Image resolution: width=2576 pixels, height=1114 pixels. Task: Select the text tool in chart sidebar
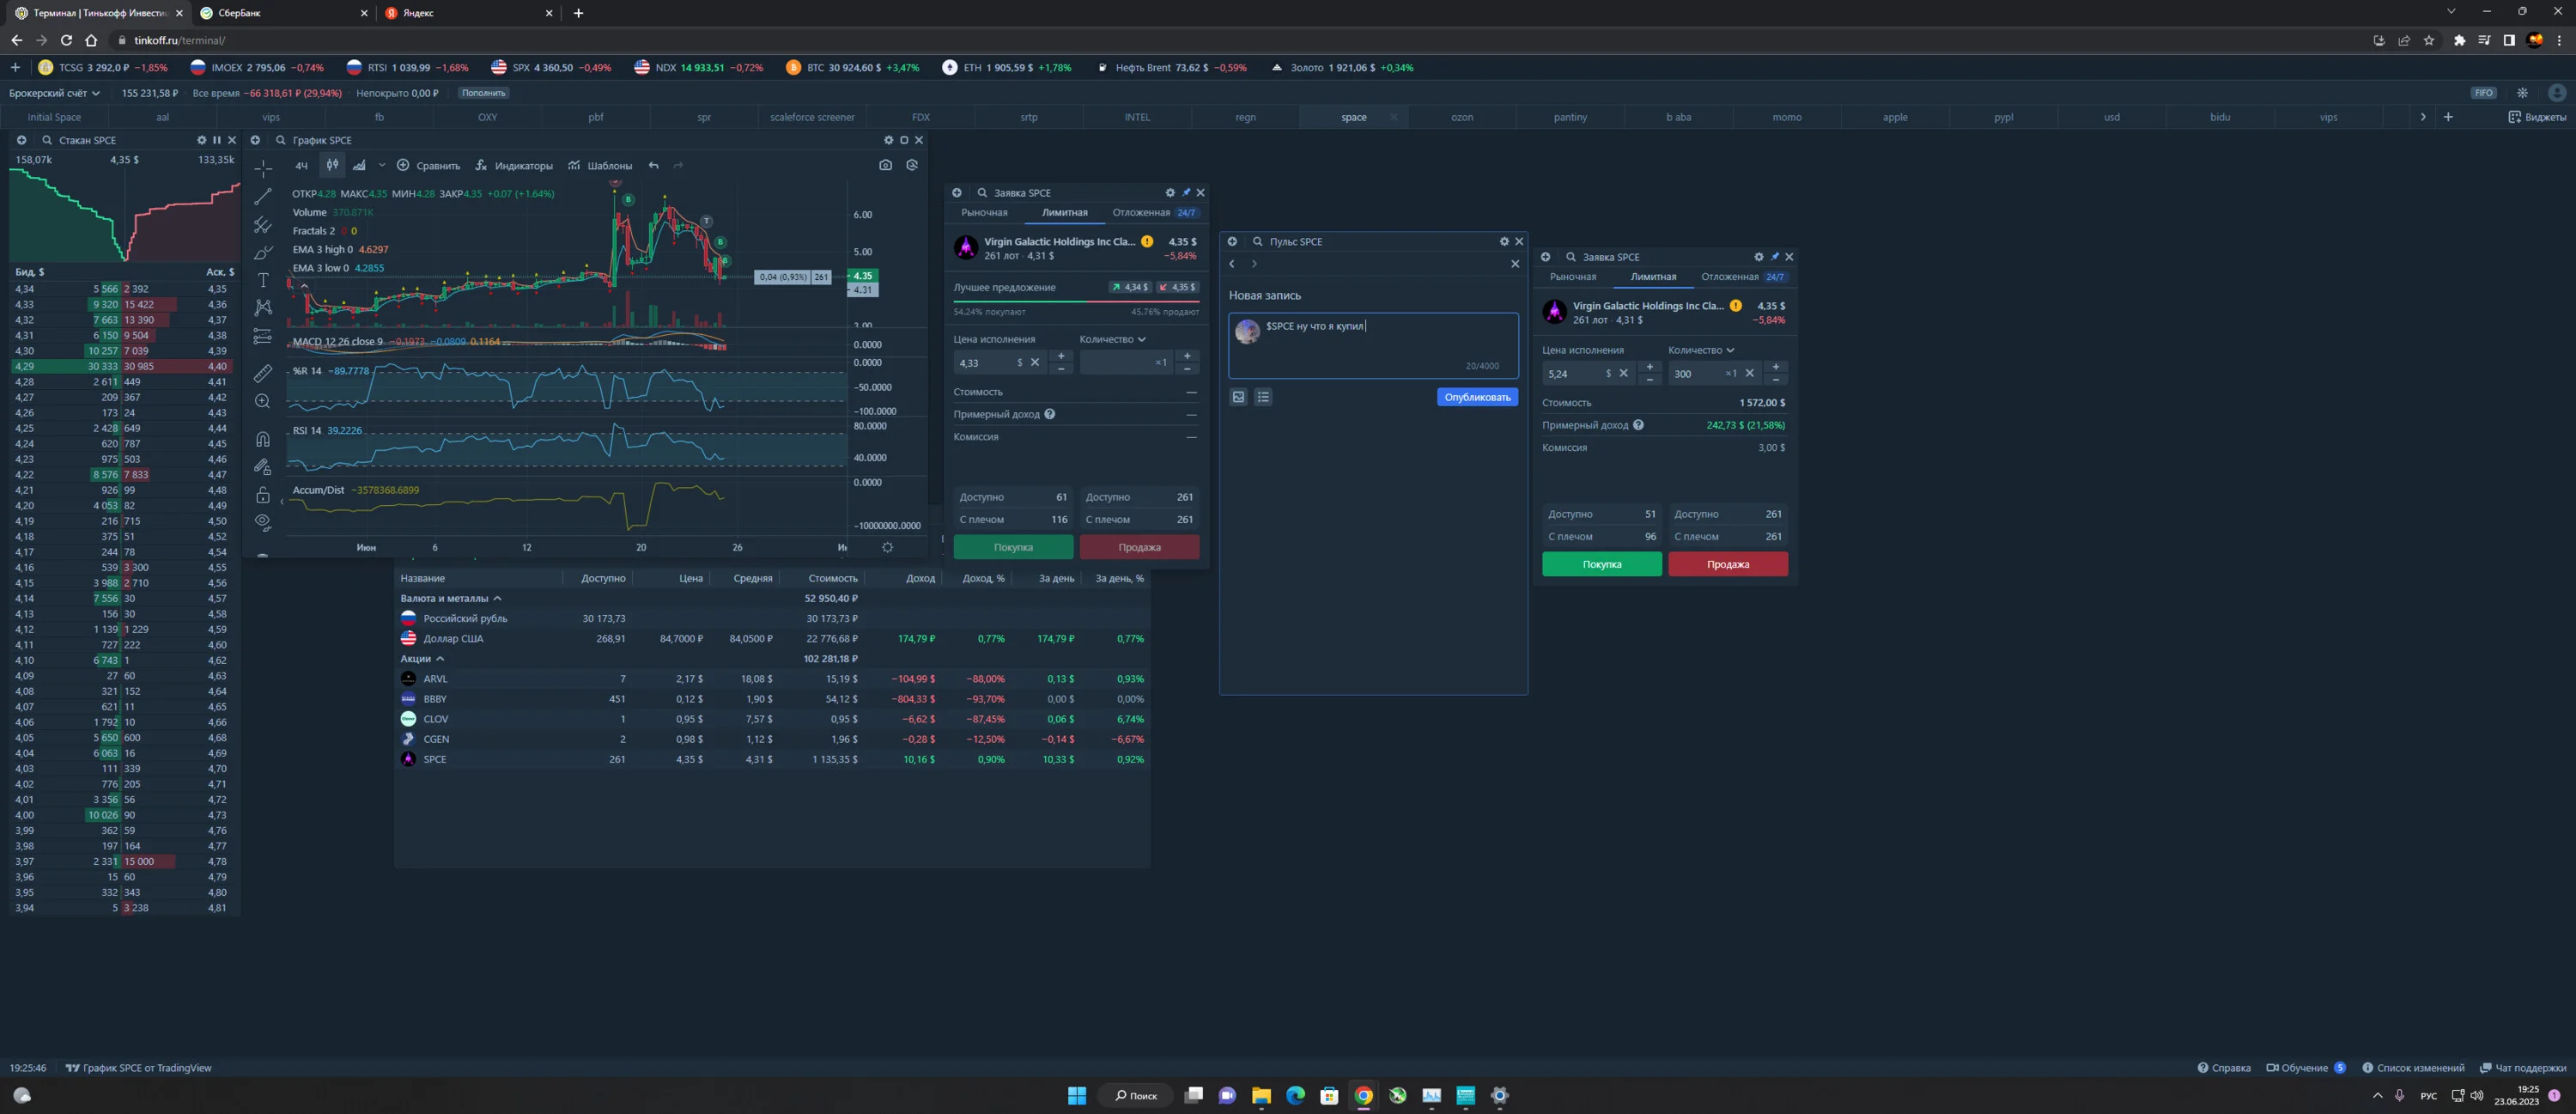[263, 280]
